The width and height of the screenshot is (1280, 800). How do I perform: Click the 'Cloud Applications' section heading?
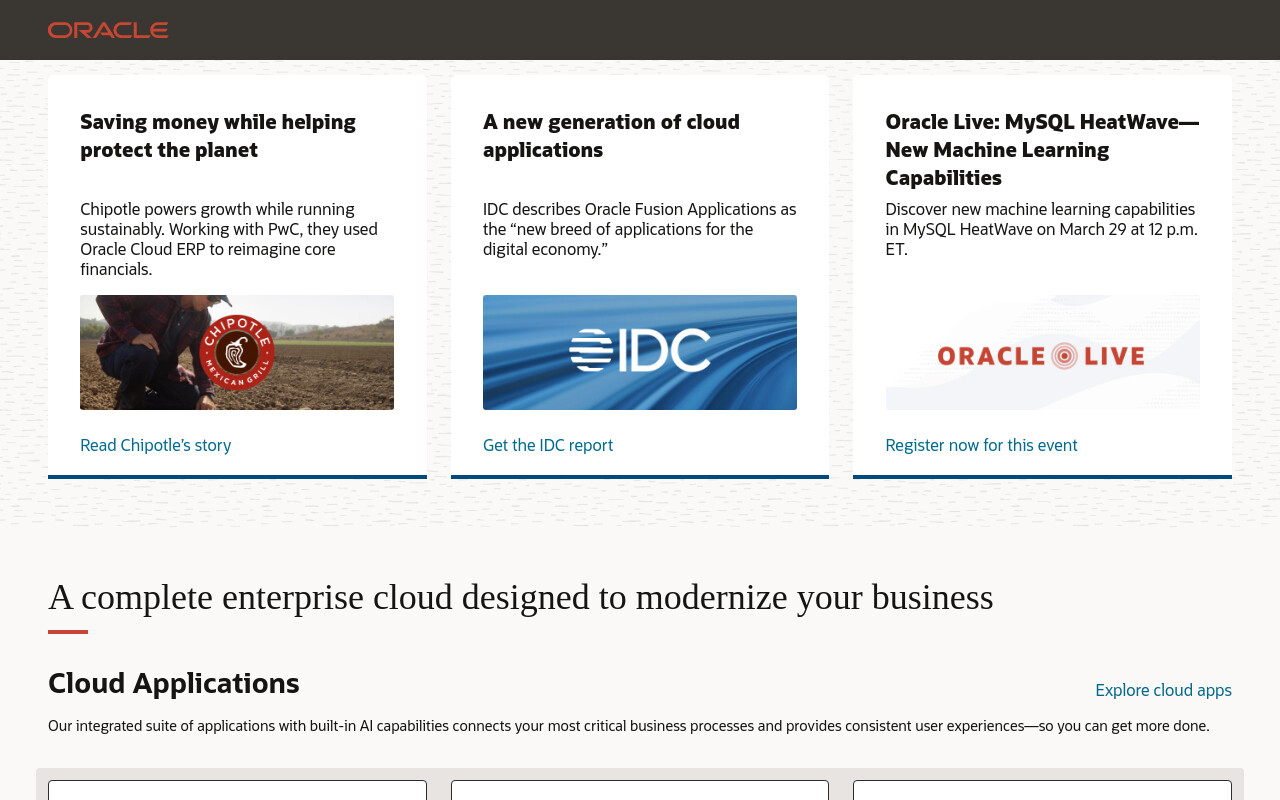[x=174, y=683]
